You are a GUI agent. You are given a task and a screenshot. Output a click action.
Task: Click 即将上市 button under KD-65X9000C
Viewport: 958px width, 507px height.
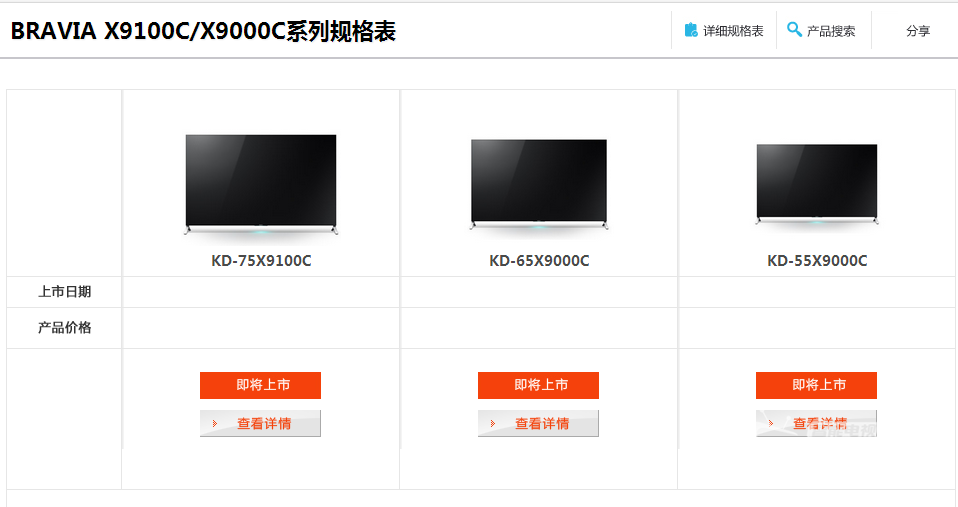tap(538, 385)
